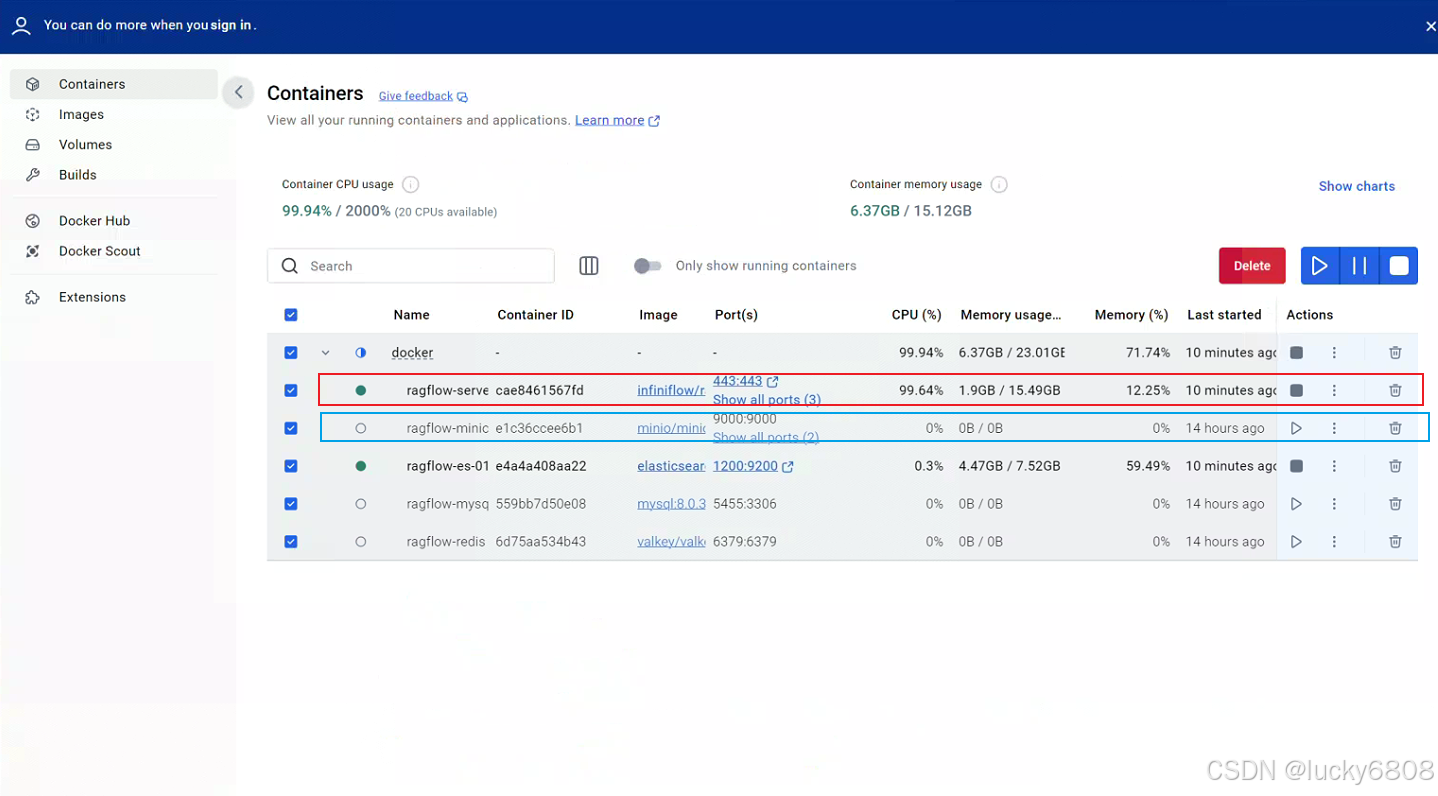The image size is (1438, 796).
Task: Toggle the docker group checkbox
Action: pyautogui.click(x=291, y=353)
